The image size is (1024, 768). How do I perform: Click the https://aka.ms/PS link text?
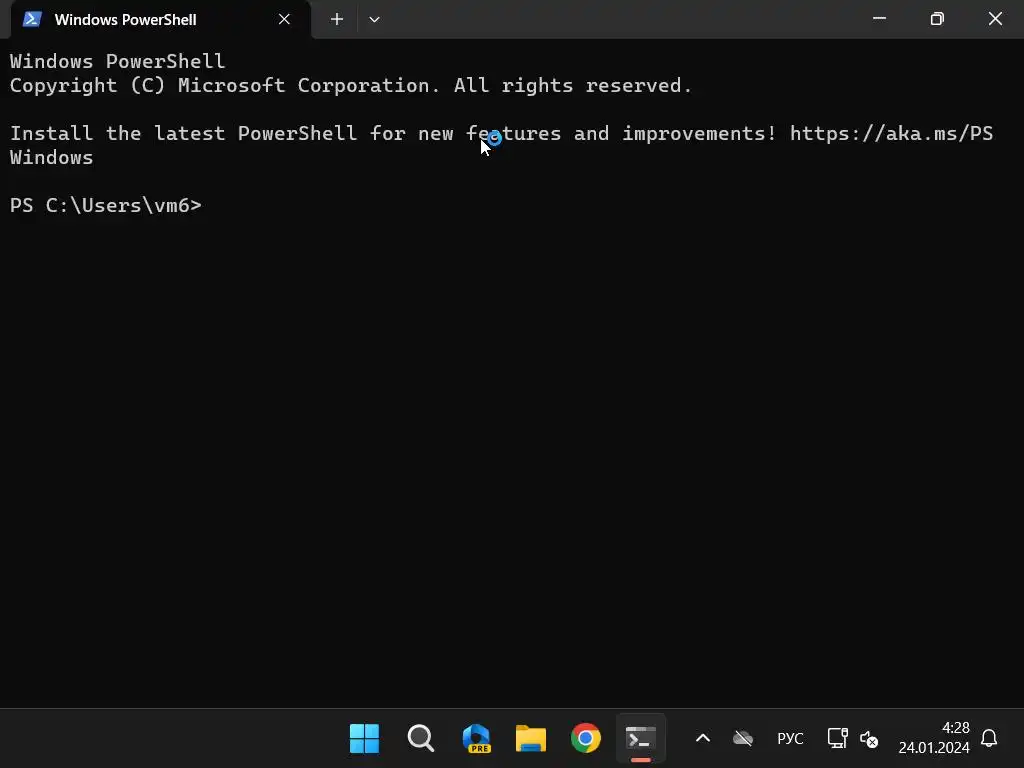891,133
